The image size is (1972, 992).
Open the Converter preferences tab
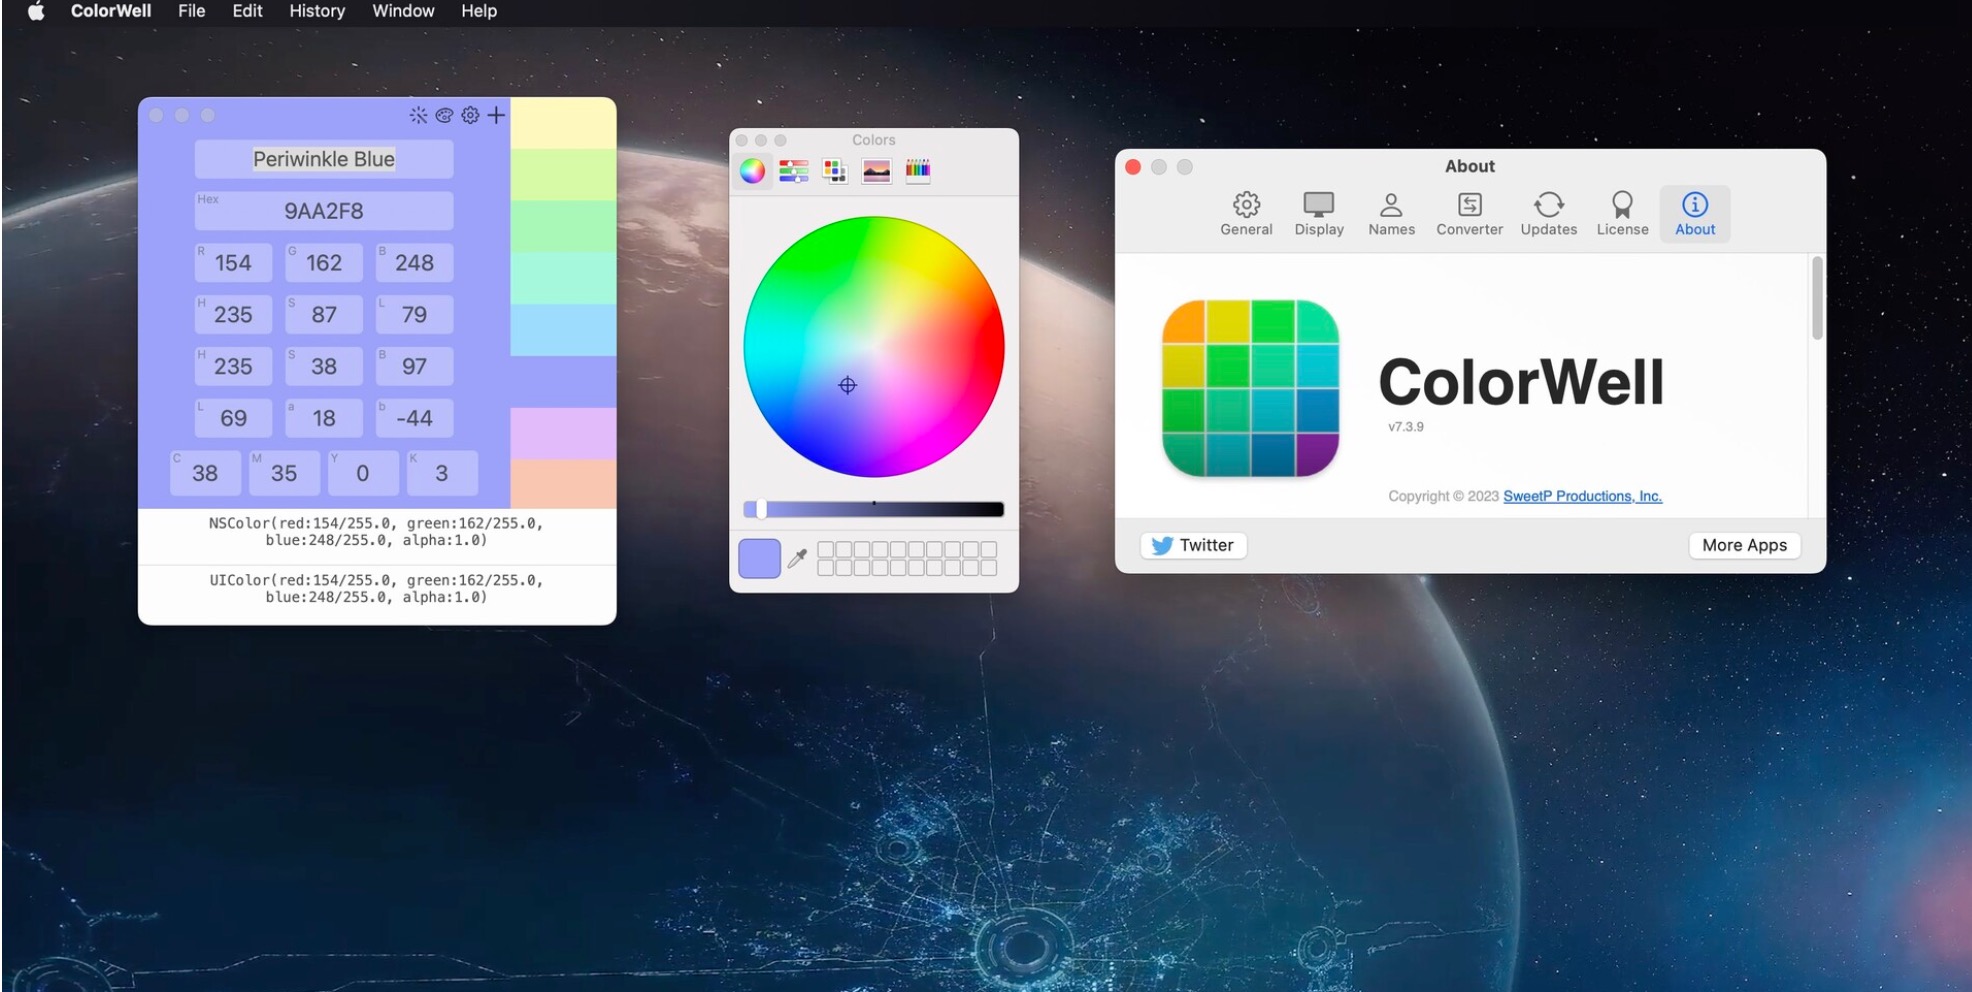[x=1469, y=214]
